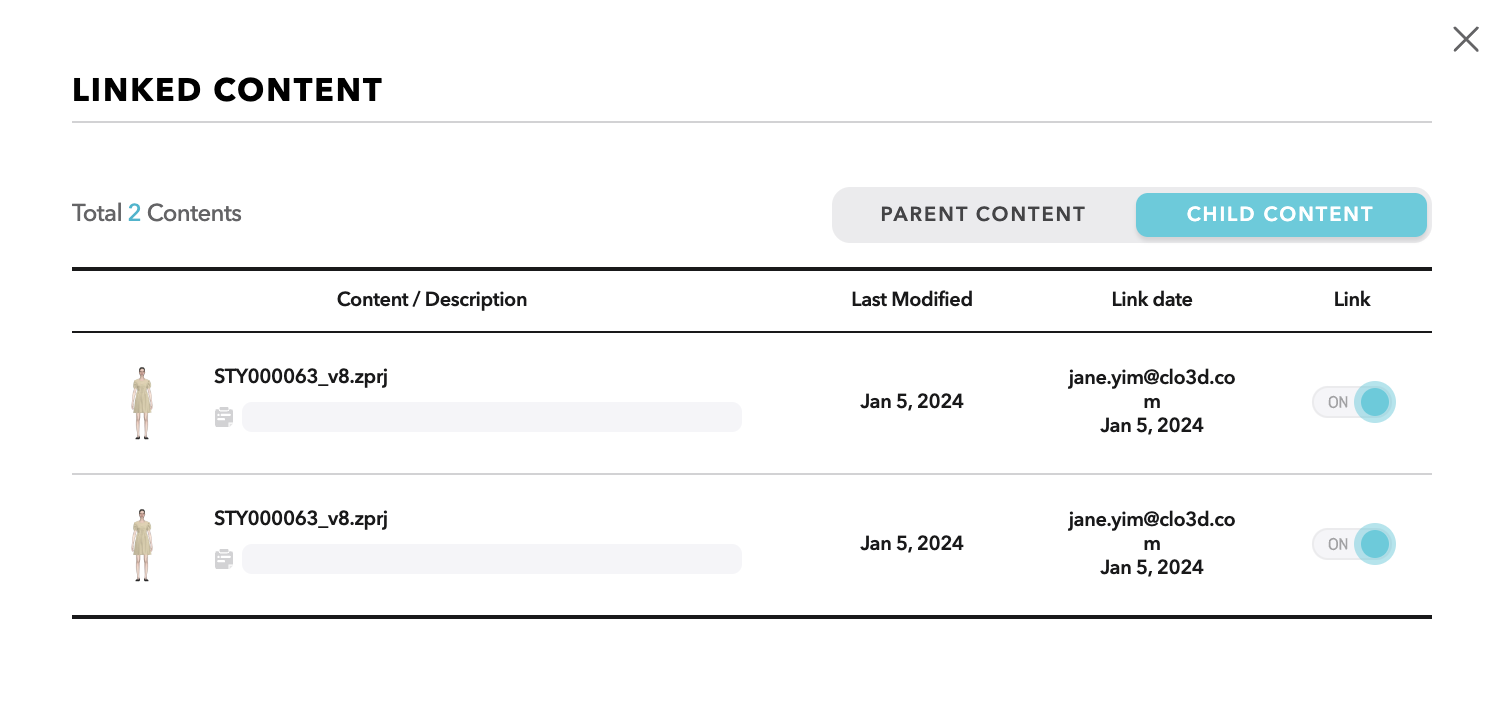
Task: Click the description field in second row
Action: [492, 559]
